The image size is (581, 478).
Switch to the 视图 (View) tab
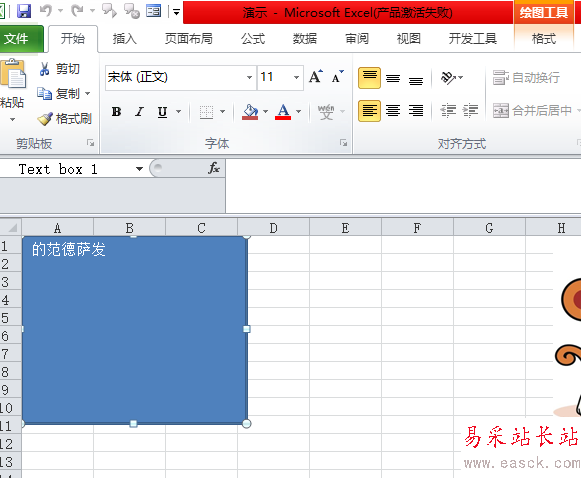click(409, 39)
